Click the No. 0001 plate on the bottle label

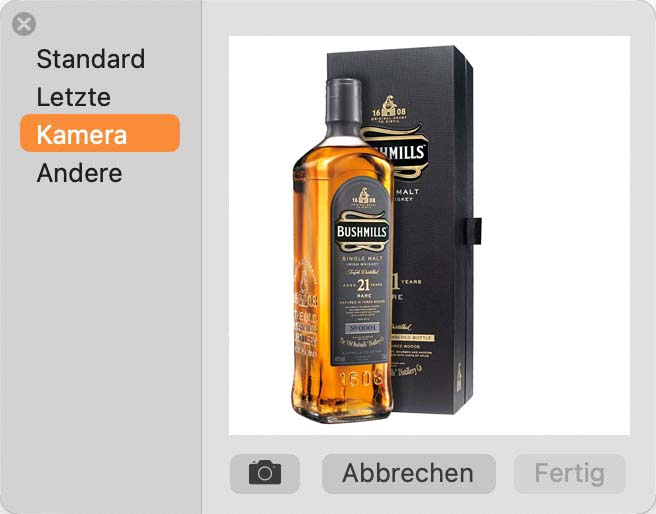362,327
